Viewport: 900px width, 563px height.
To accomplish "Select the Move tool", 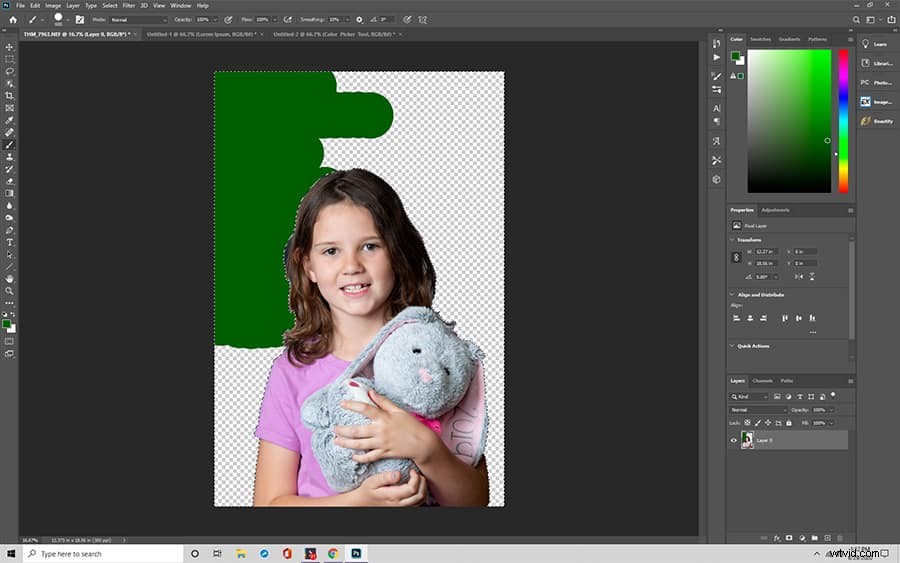I will click(x=9, y=47).
